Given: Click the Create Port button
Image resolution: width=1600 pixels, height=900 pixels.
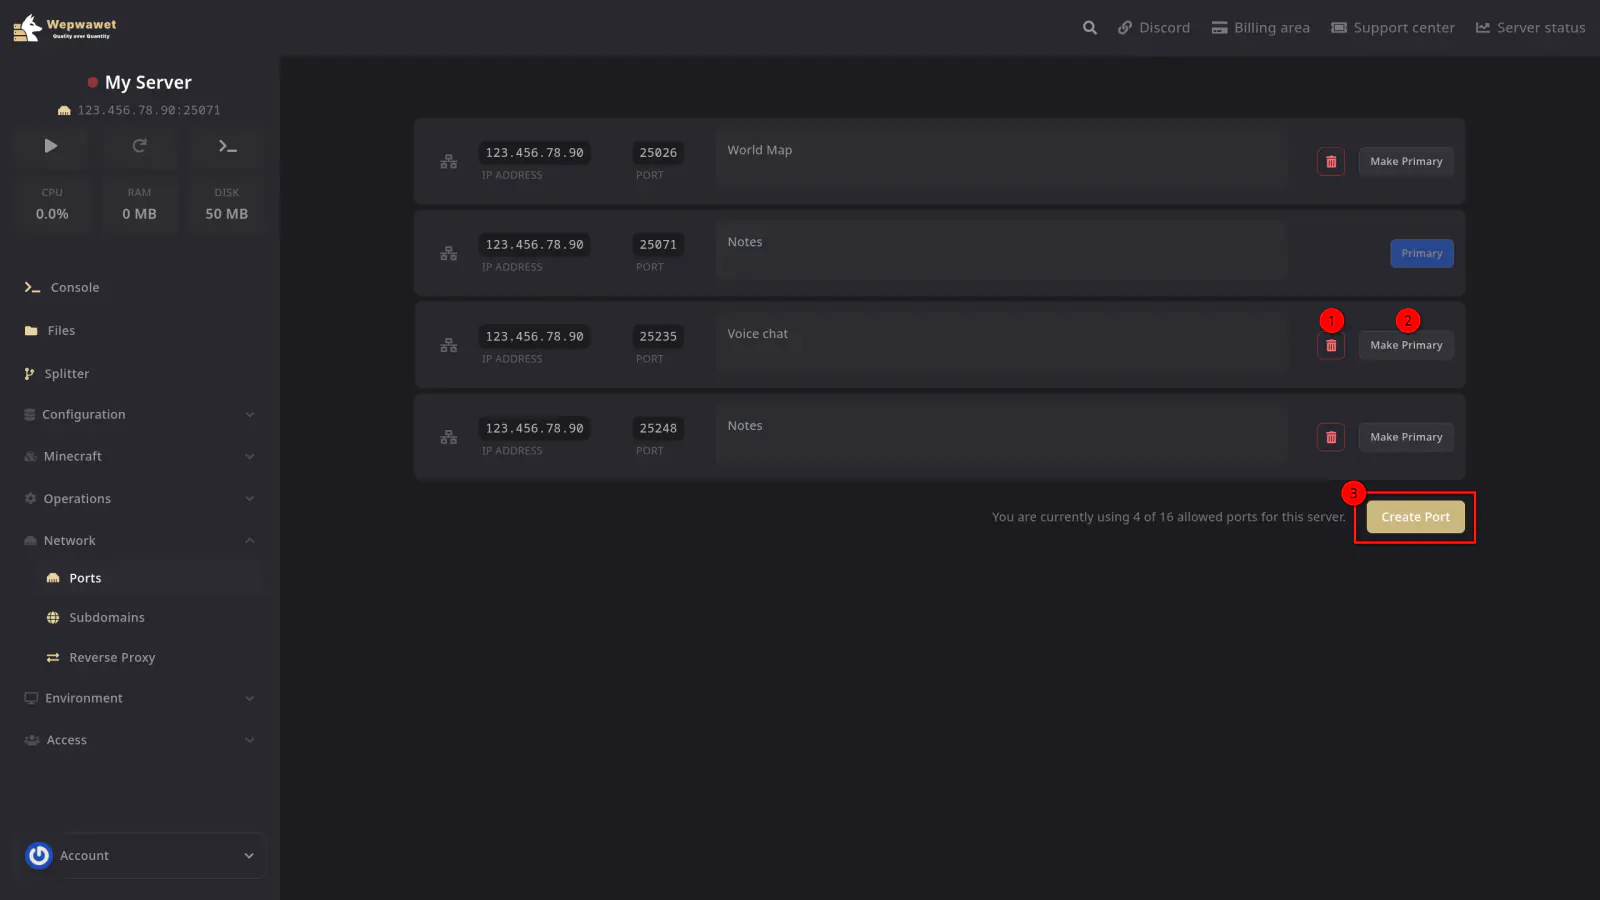Looking at the screenshot, I should [x=1414, y=517].
